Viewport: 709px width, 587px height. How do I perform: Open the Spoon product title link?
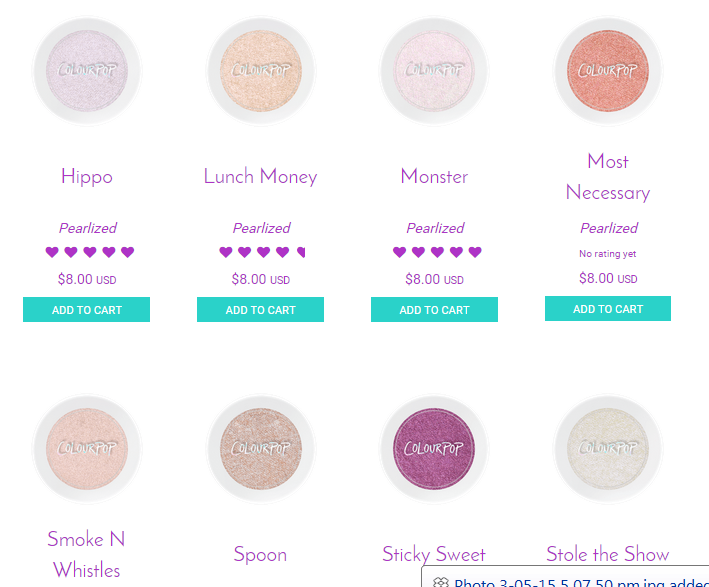(x=260, y=554)
